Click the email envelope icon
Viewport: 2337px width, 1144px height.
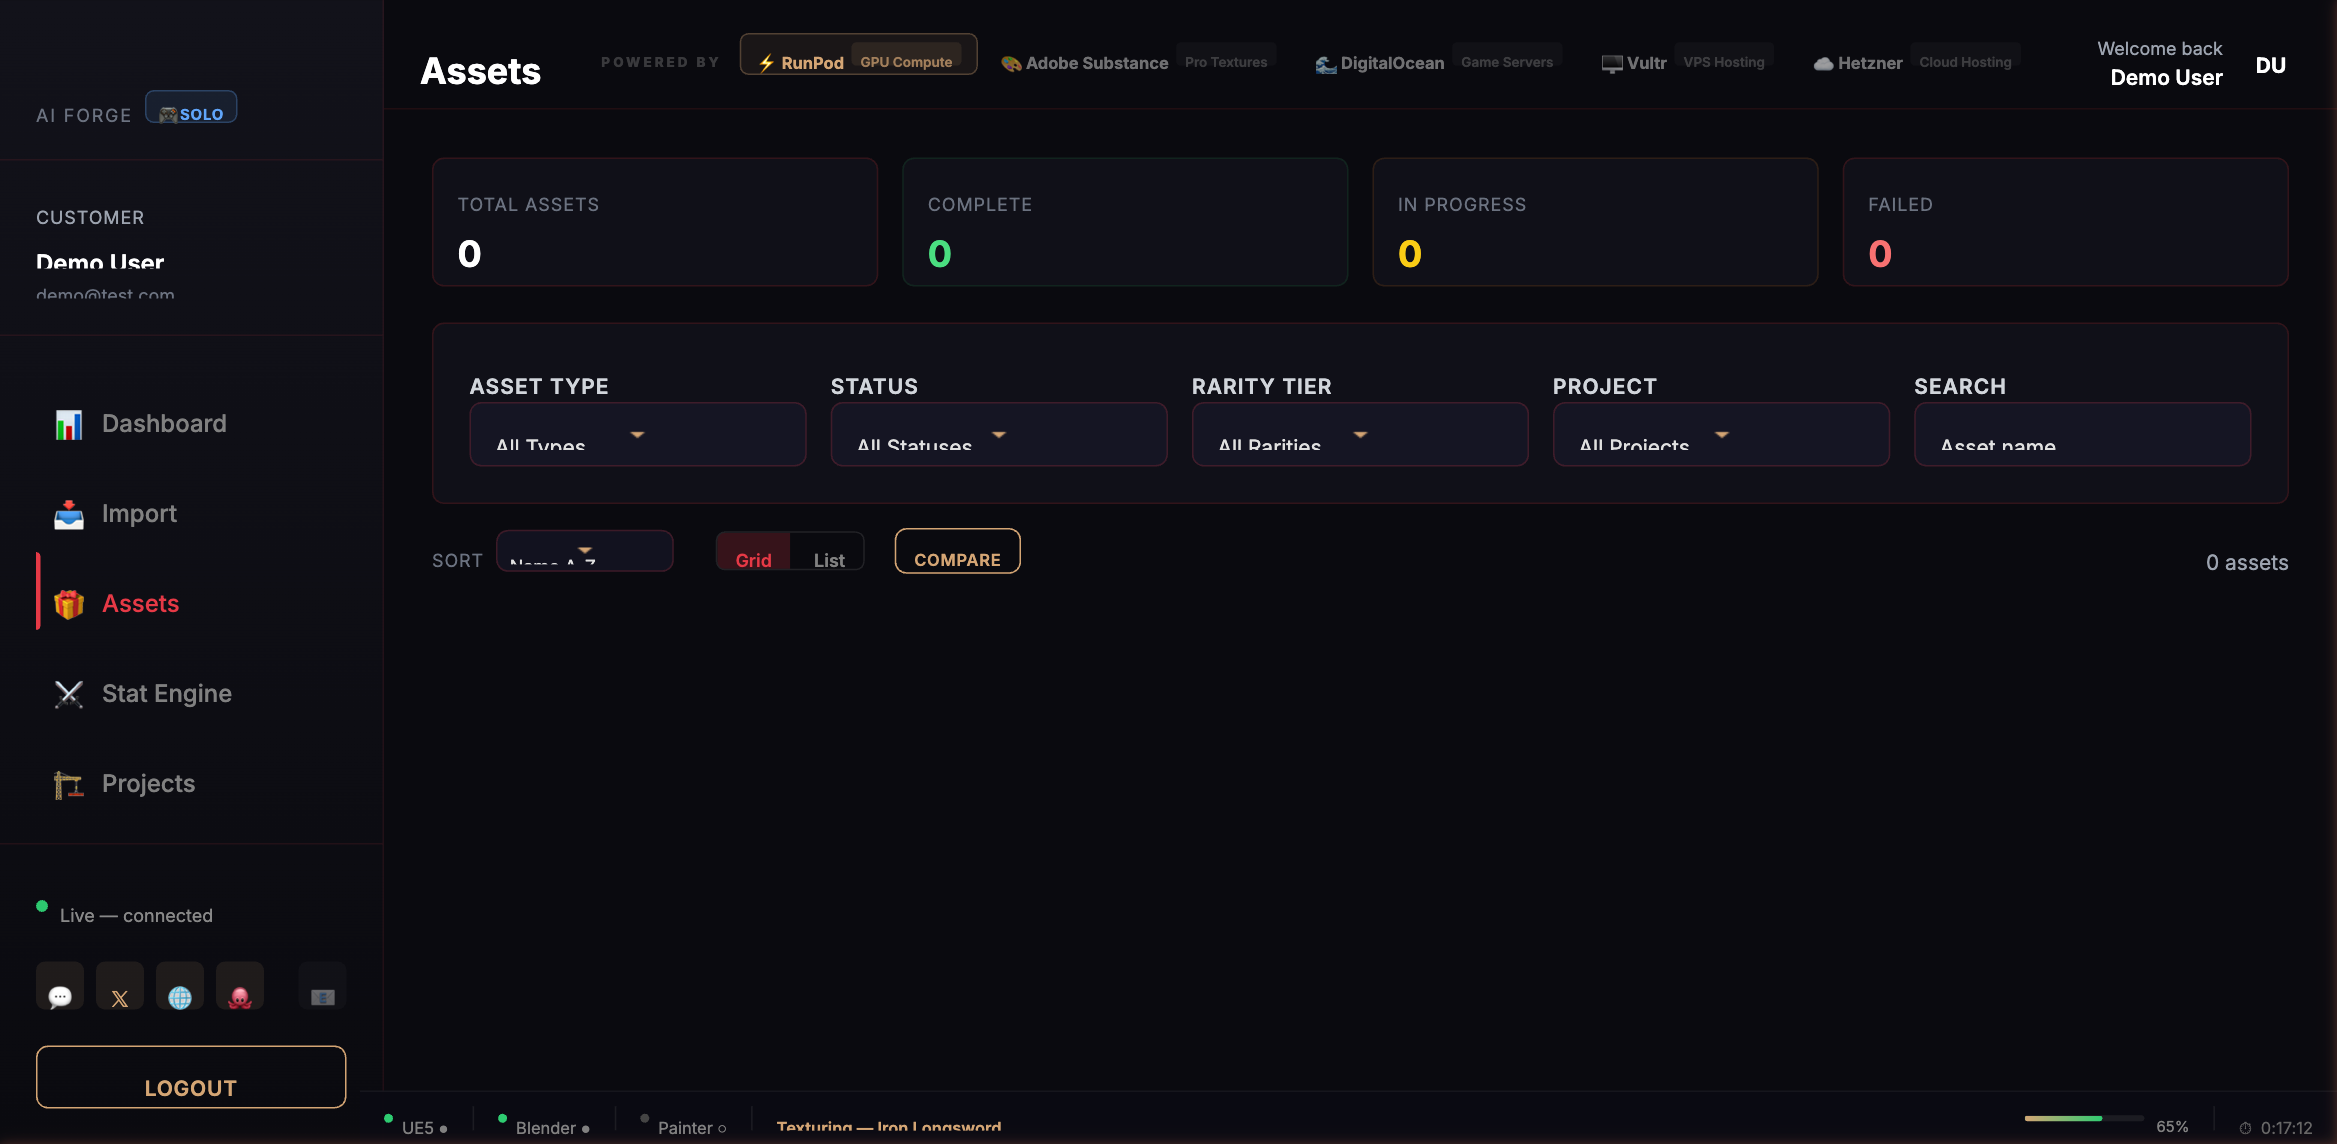322,988
